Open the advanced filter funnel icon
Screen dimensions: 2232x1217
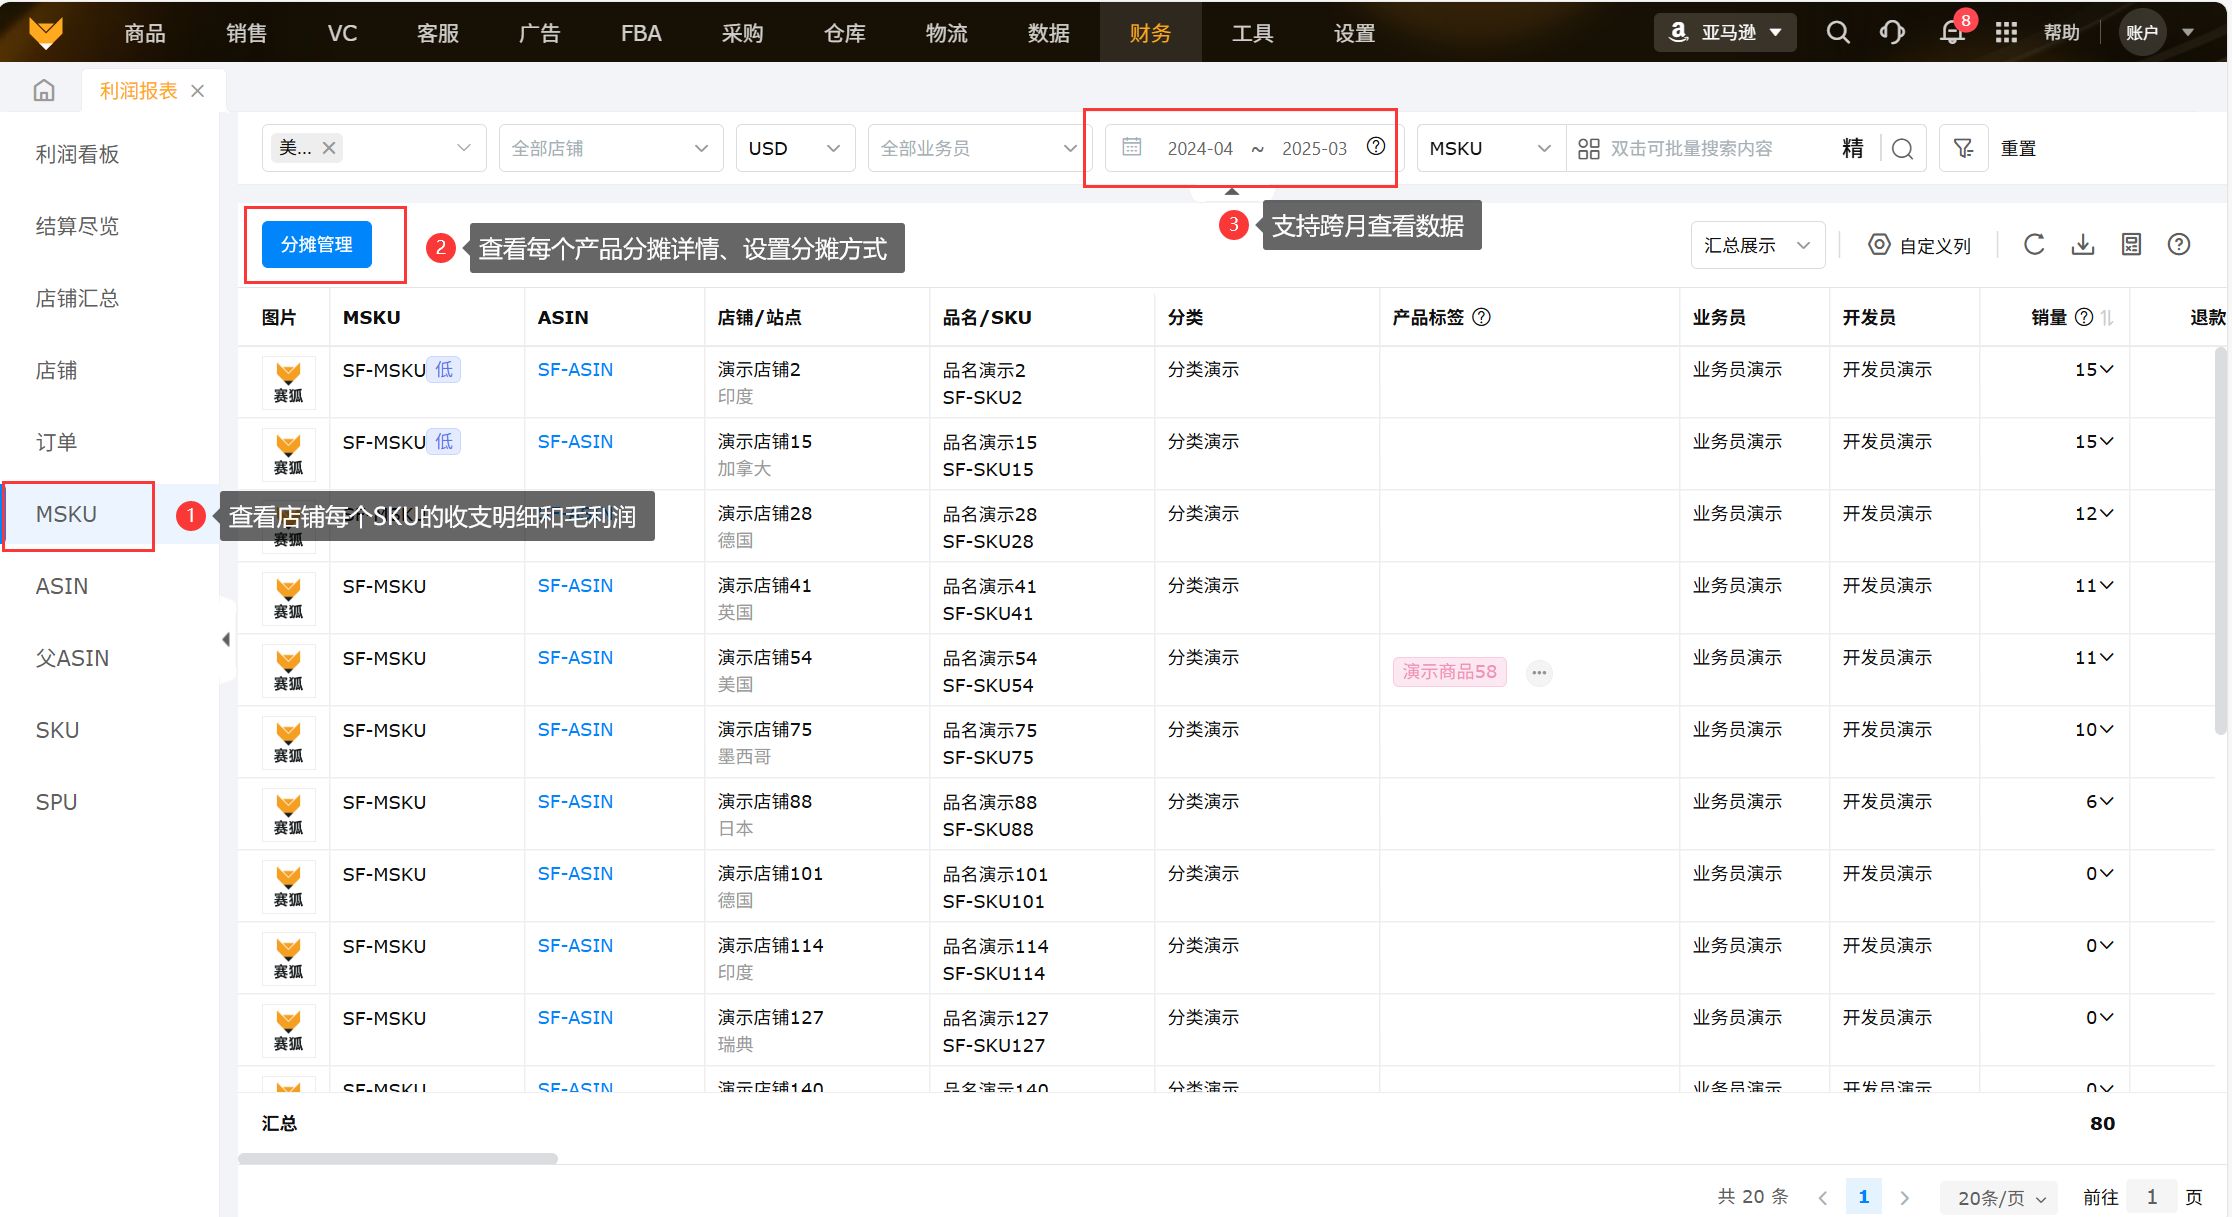point(1963,148)
